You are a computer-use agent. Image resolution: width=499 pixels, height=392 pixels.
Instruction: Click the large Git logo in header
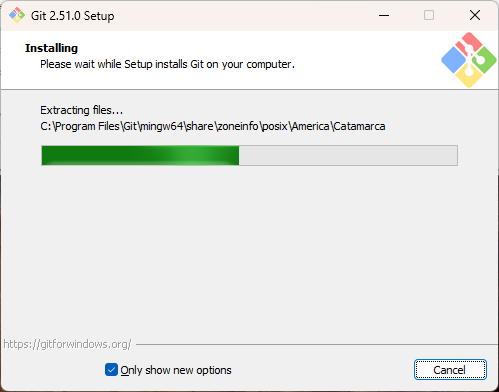pos(469,60)
